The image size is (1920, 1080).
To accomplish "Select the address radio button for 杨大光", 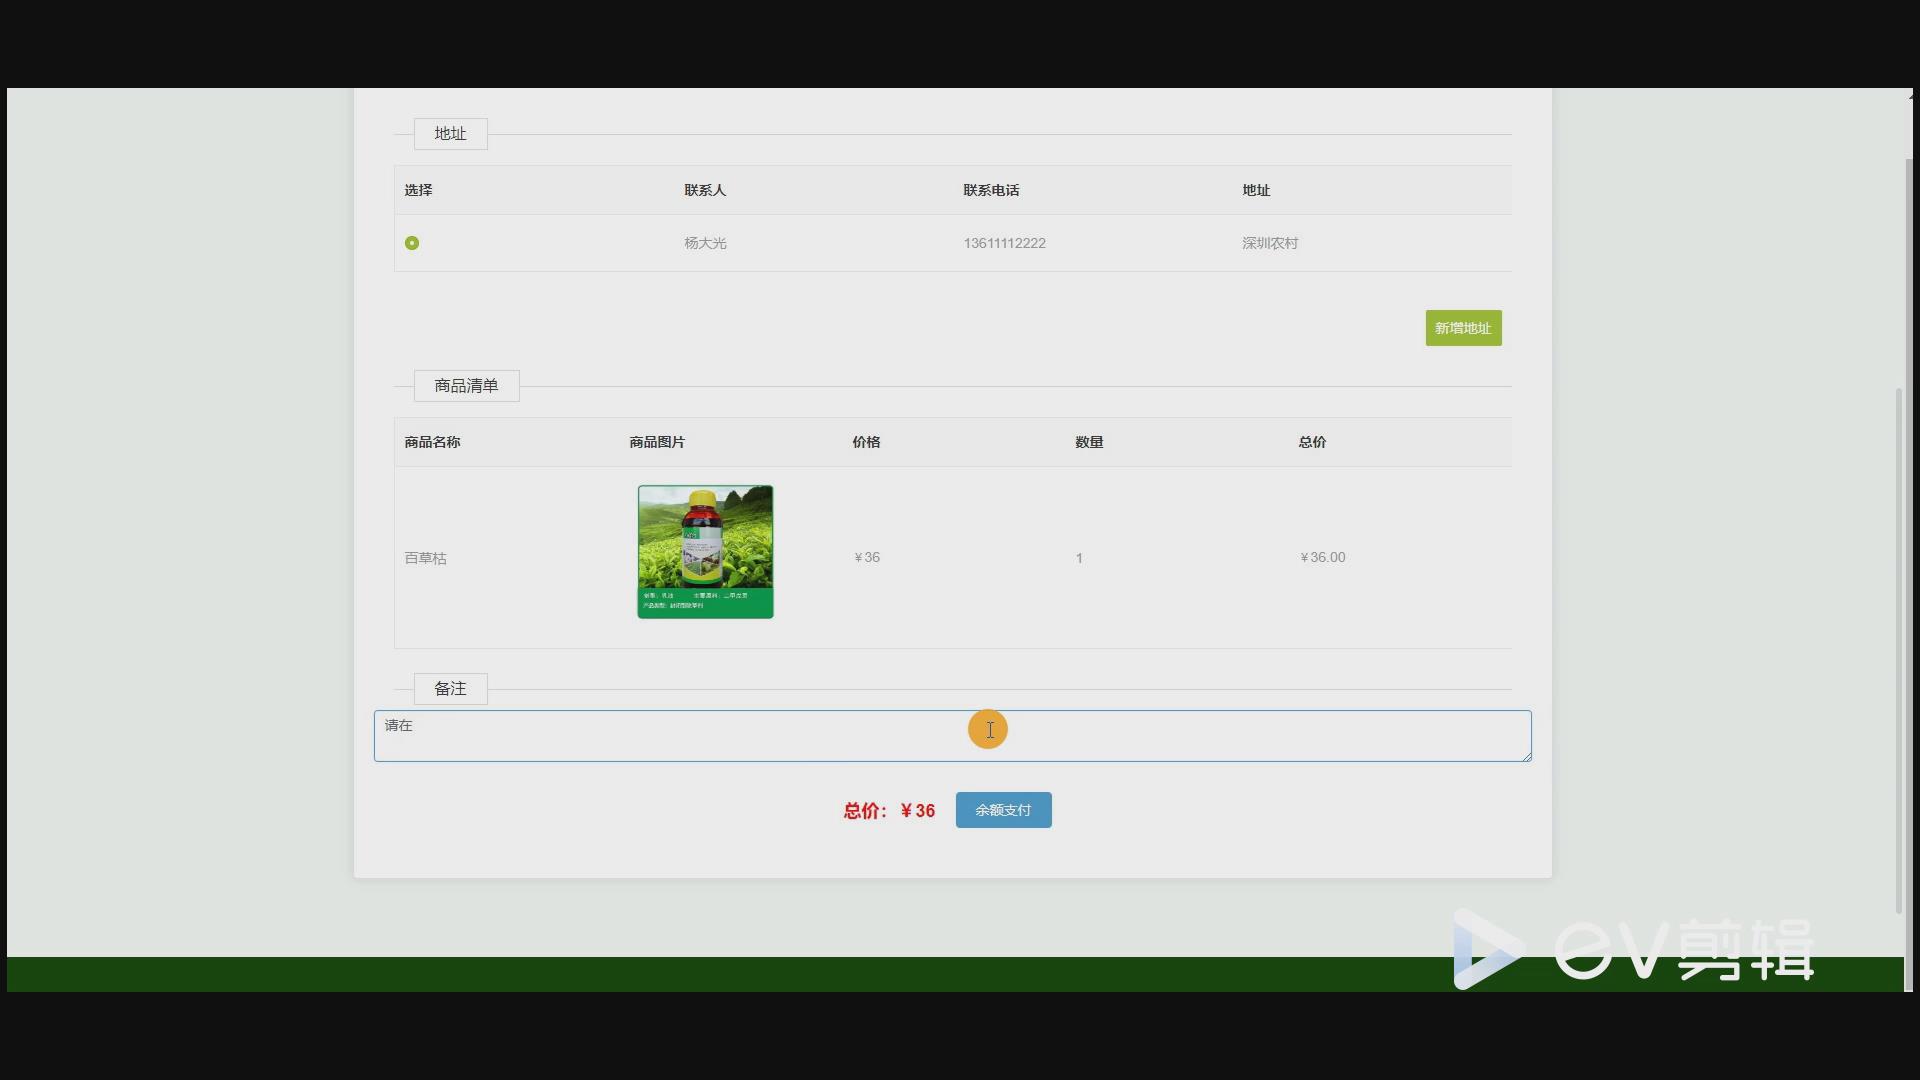I will click(412, 243).
